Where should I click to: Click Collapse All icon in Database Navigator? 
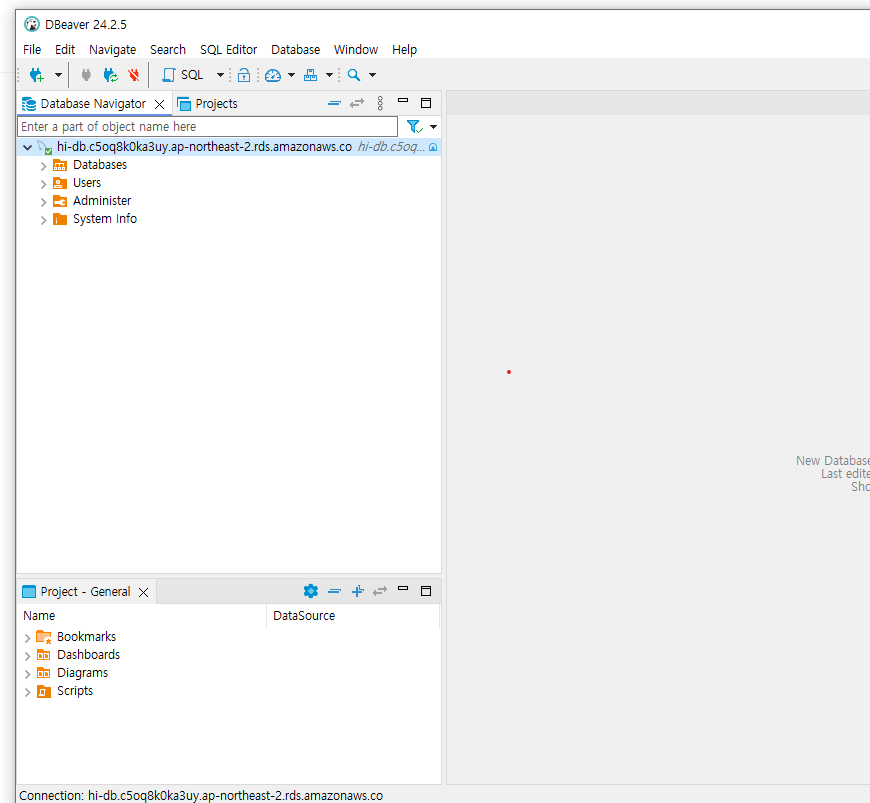tap(334, 103)
